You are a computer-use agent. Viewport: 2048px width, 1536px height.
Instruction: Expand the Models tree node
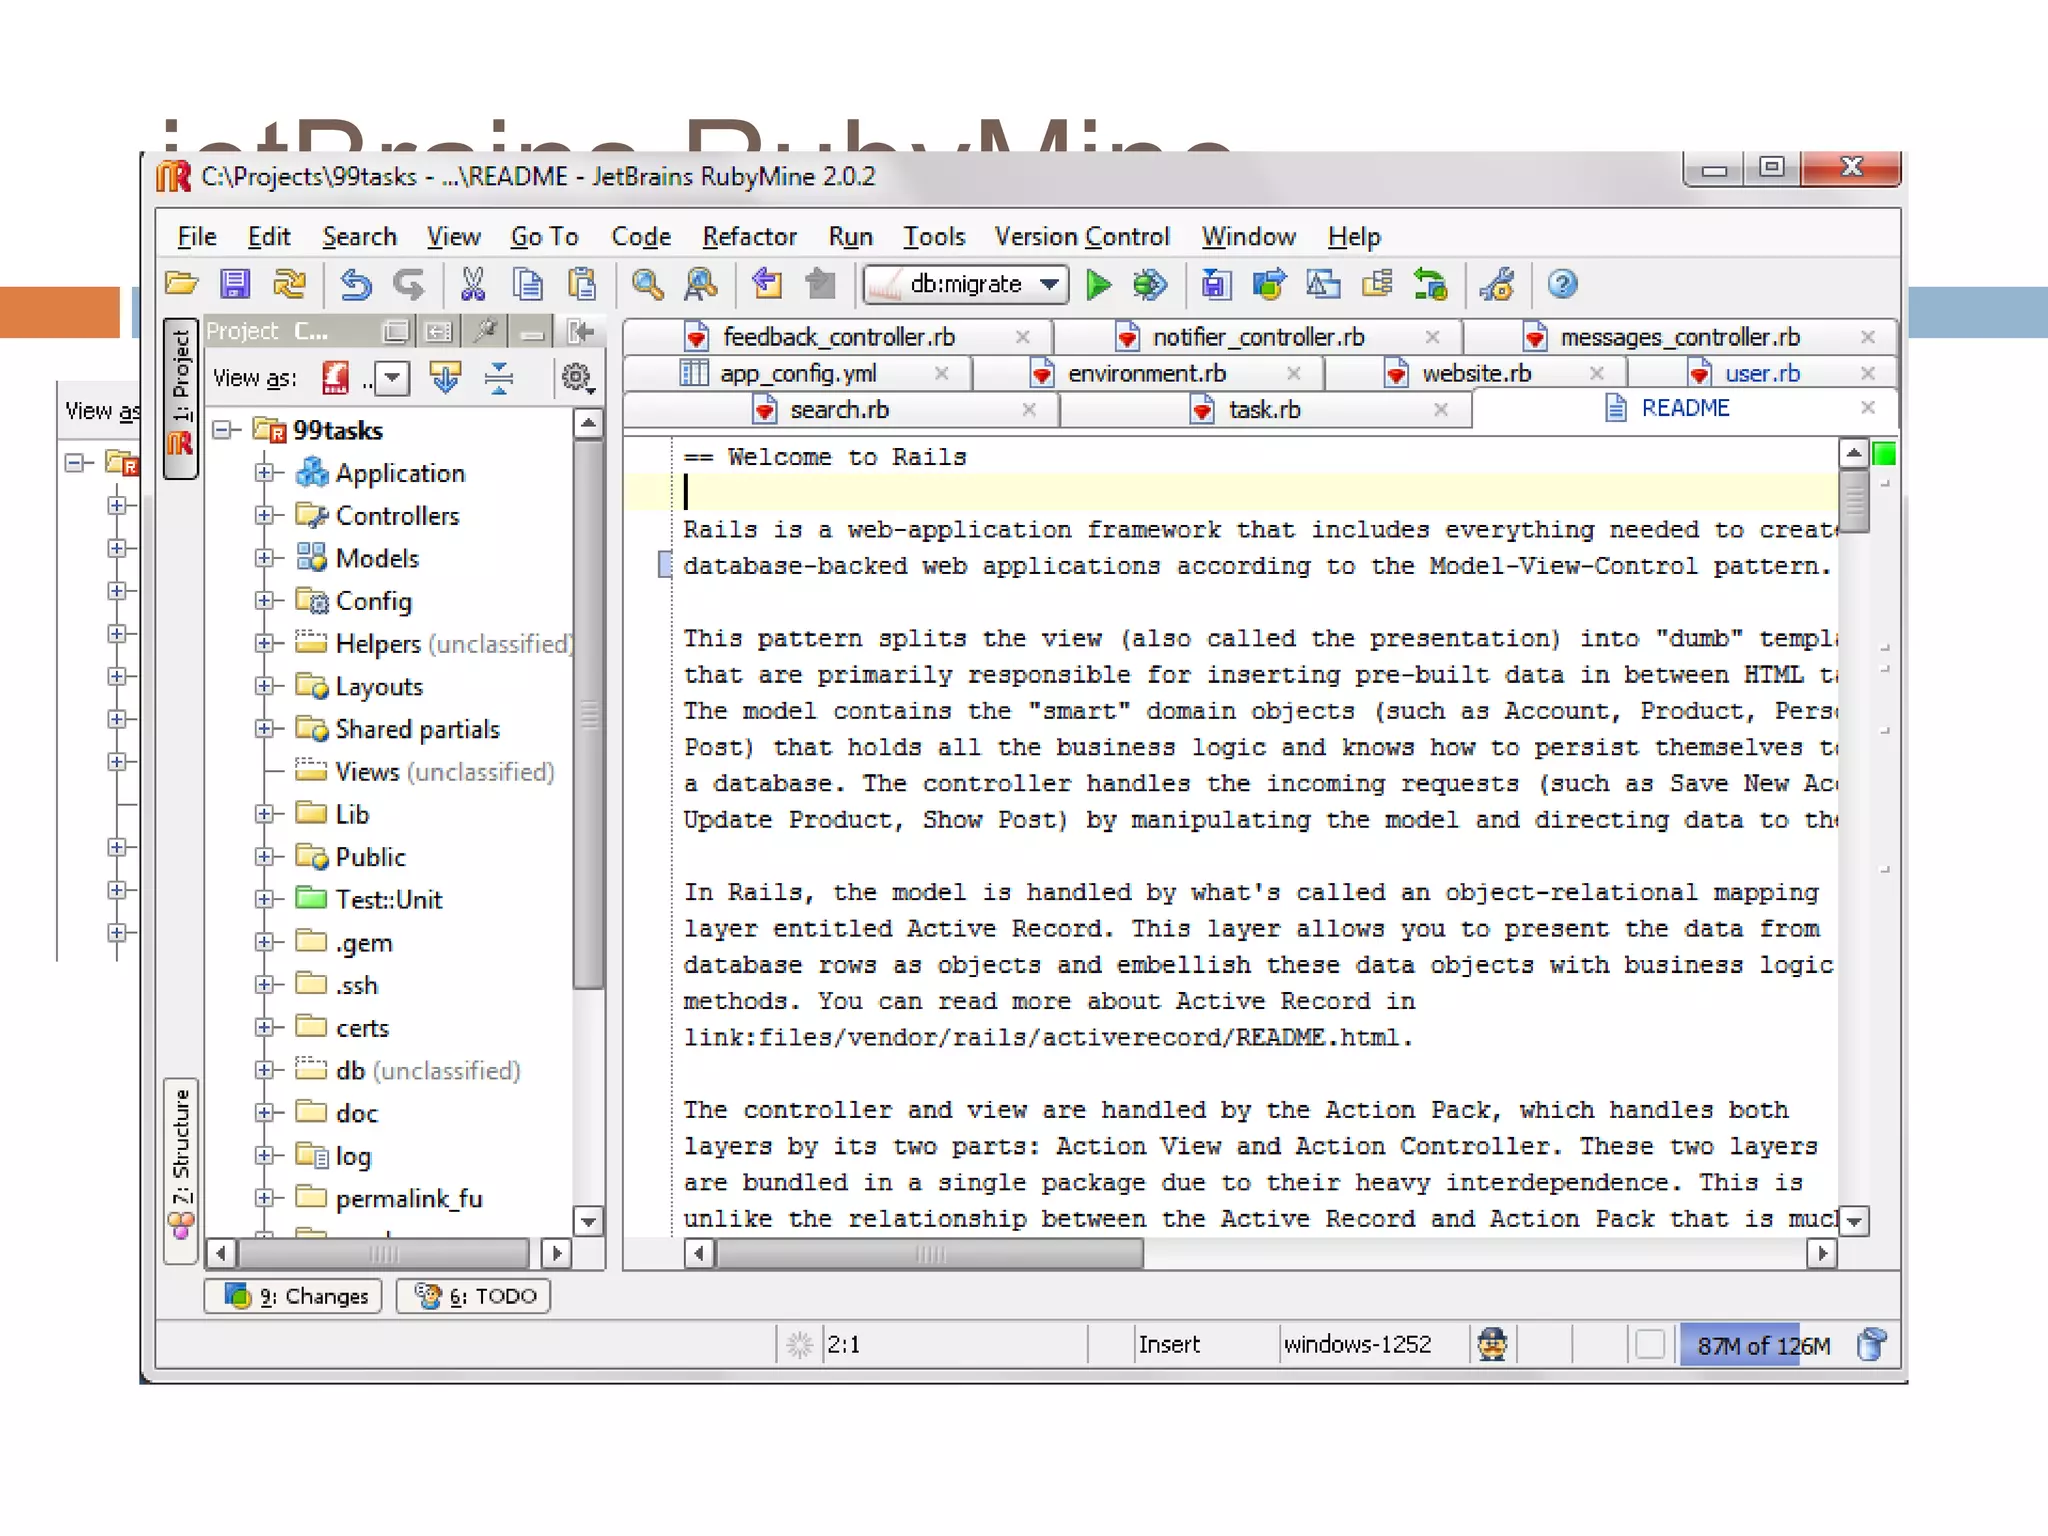(x=264, y=558)
